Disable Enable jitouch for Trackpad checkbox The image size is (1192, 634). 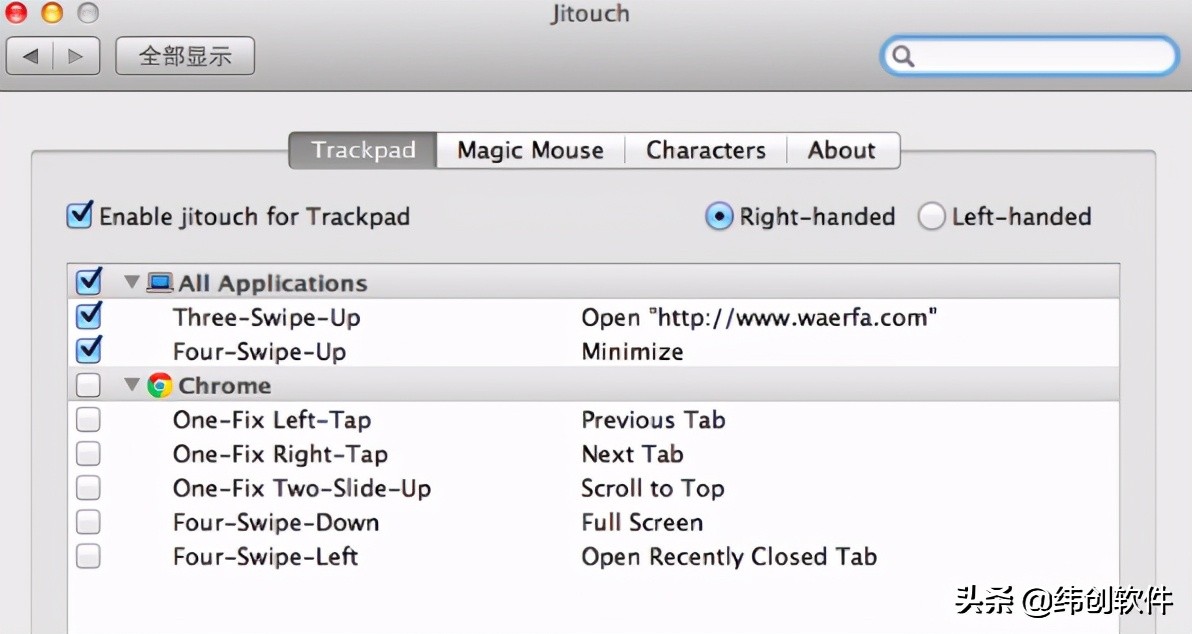(x=80, y=216)
